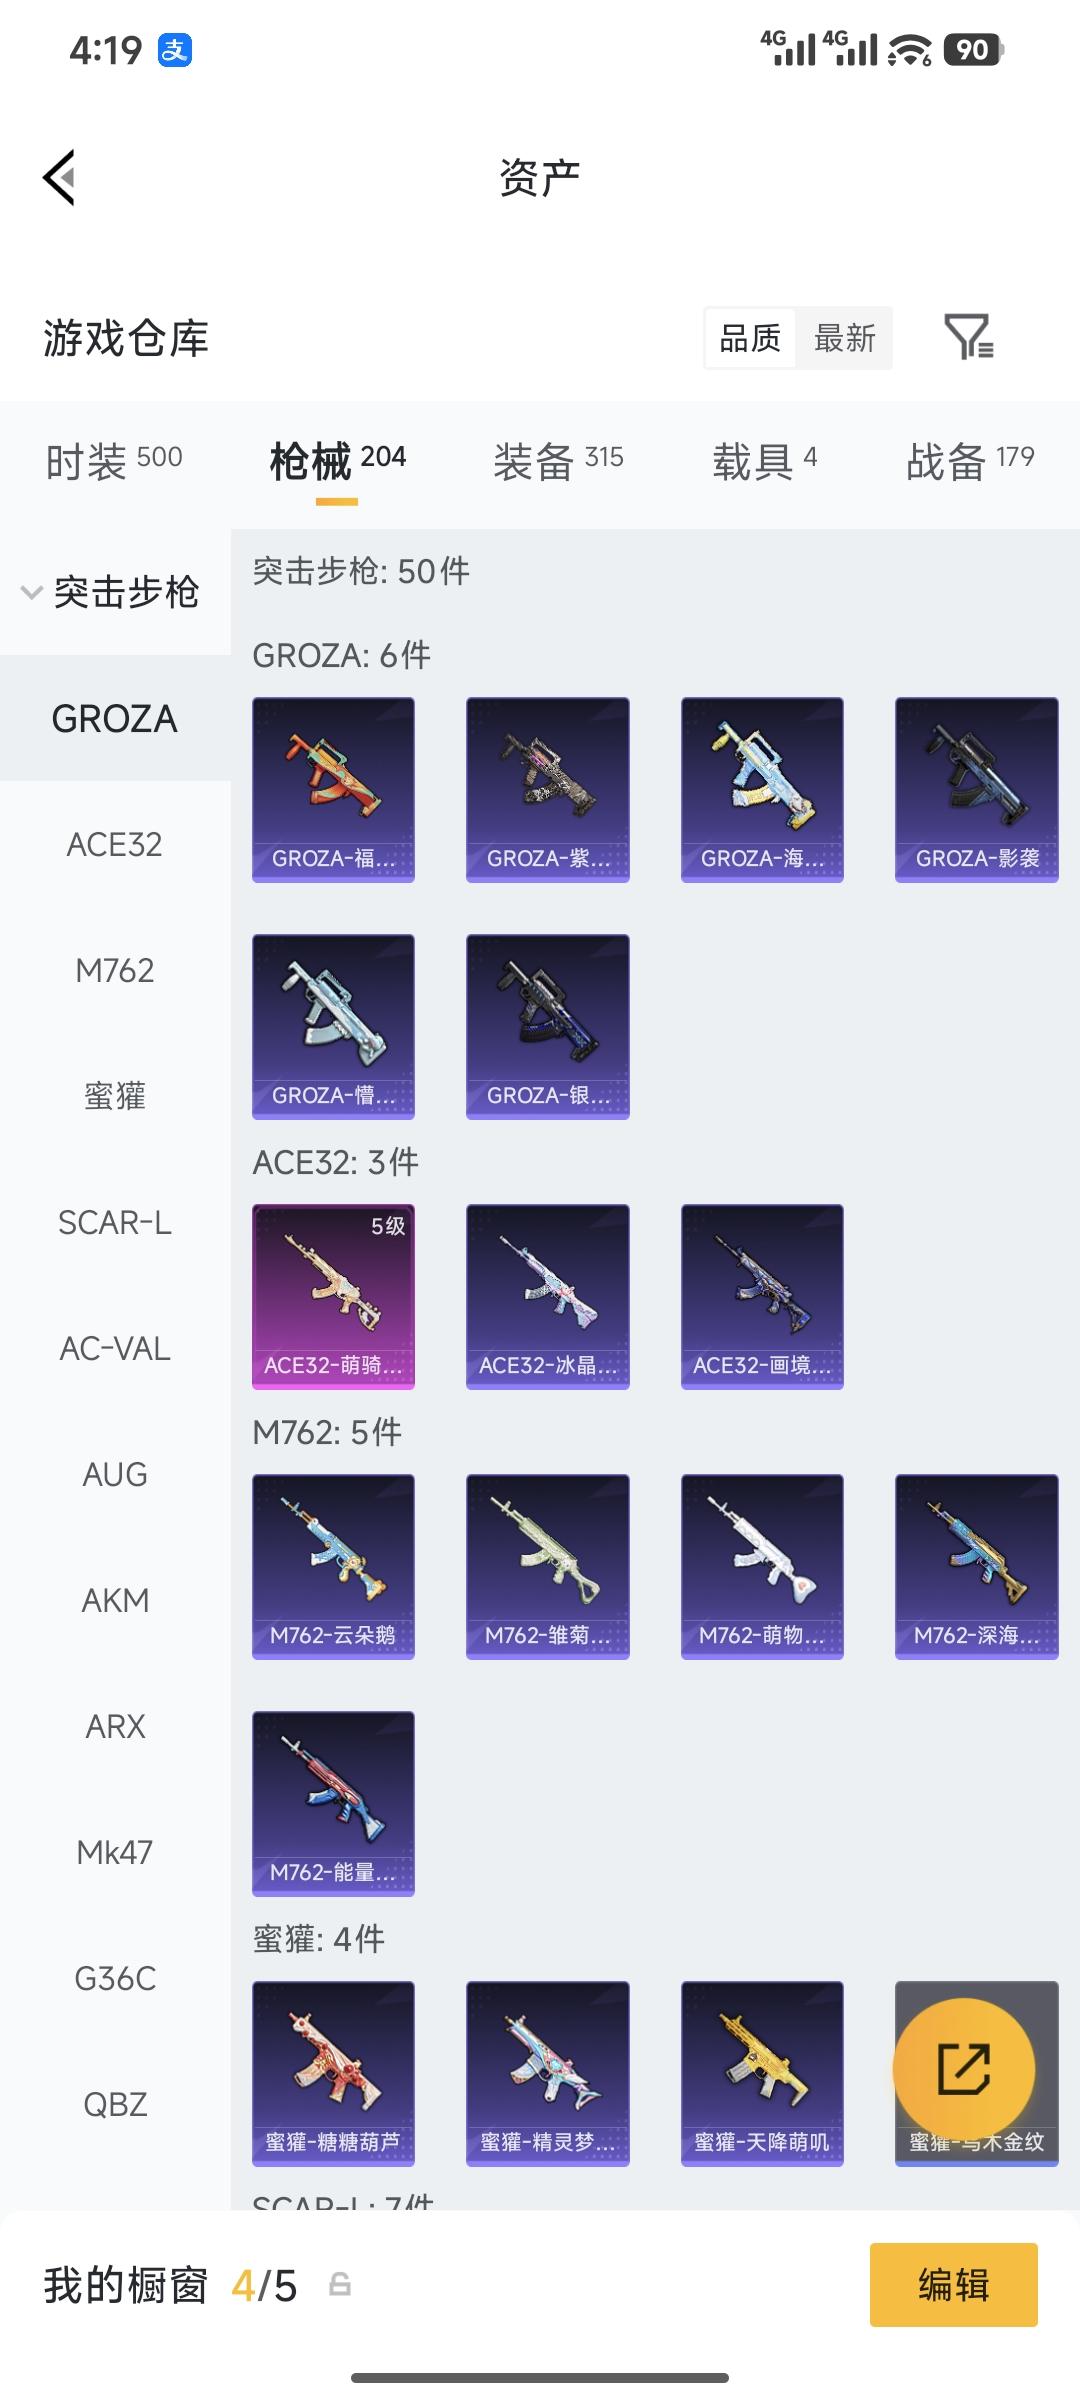
Task: Collapse the 突击步枪 category
Action: (x=111, y=592)
